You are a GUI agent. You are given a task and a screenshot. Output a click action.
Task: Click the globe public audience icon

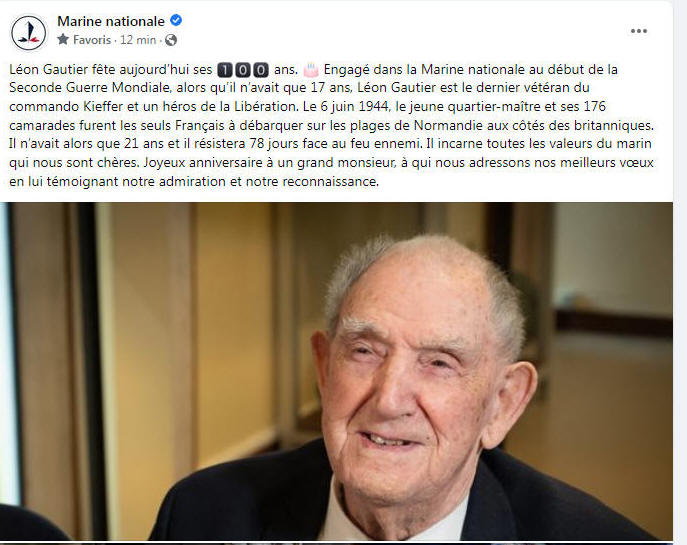171,40
